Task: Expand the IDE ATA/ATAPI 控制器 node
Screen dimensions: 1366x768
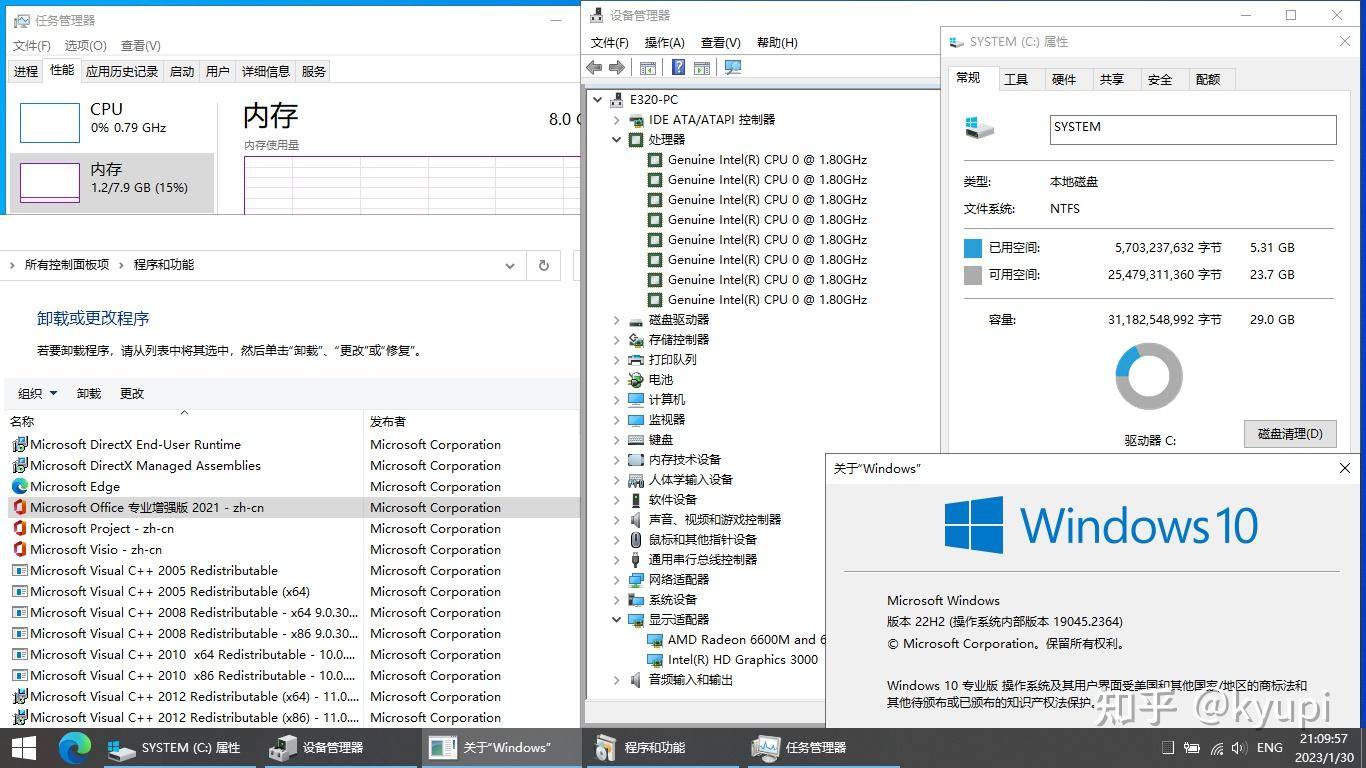Action: point(617,119)
